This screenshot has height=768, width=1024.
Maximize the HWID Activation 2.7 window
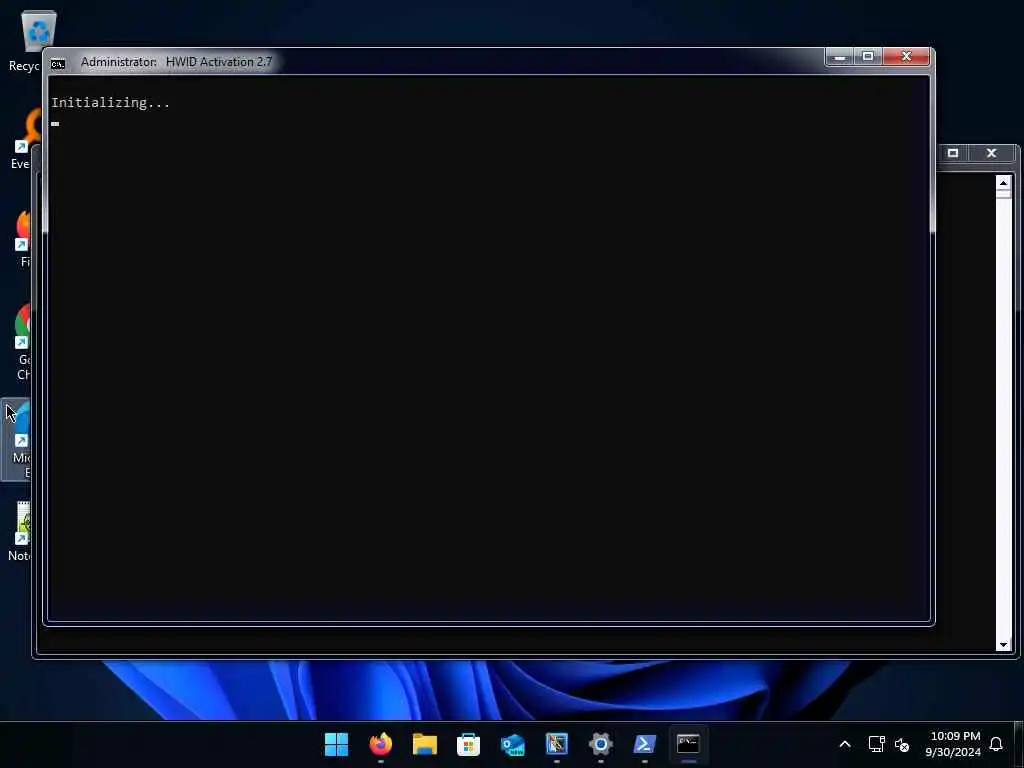(868, 57)
